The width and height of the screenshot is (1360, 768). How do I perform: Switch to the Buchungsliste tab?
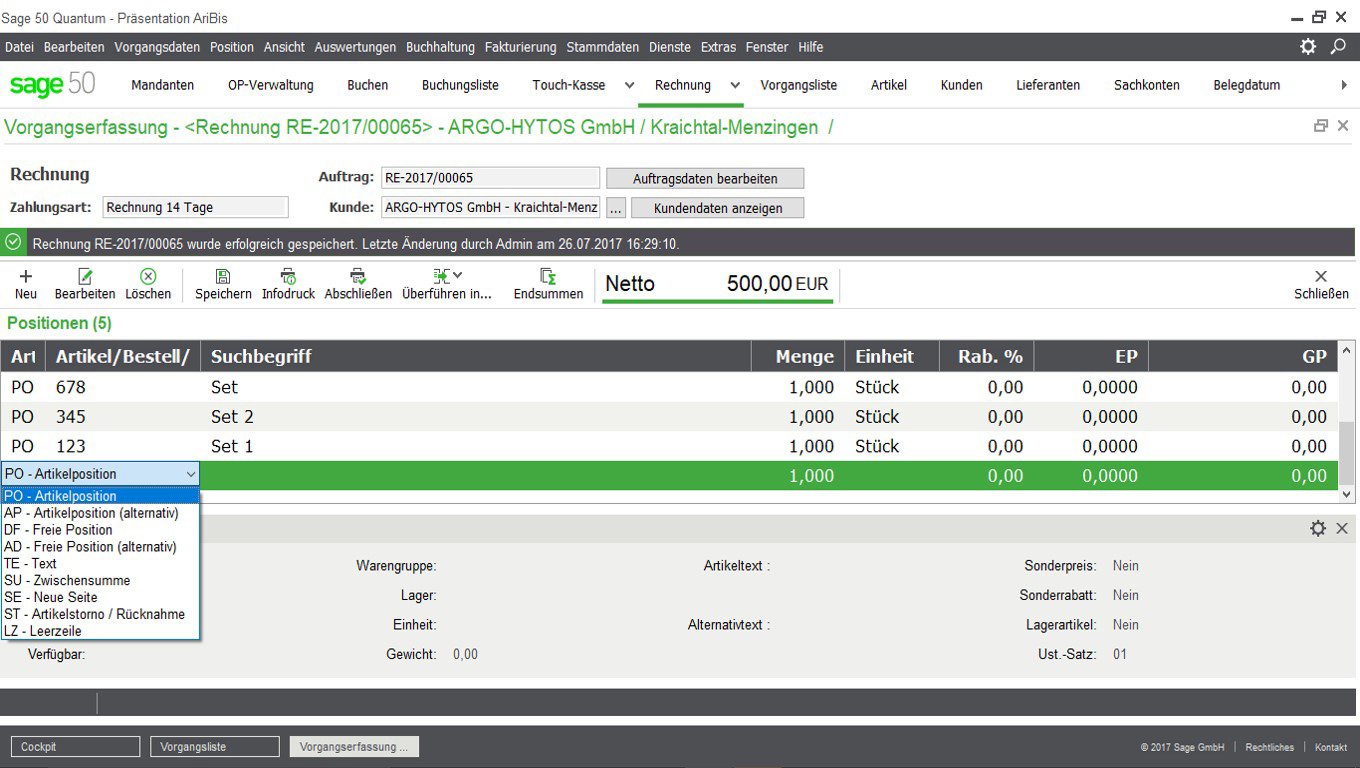(x=460, y=85)
